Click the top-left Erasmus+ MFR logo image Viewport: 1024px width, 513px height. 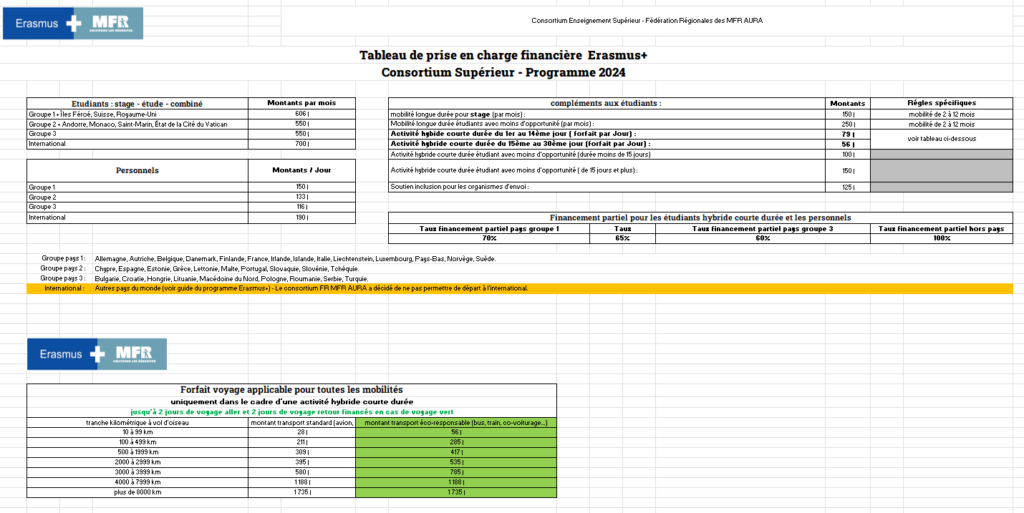[x=73, y=23]
